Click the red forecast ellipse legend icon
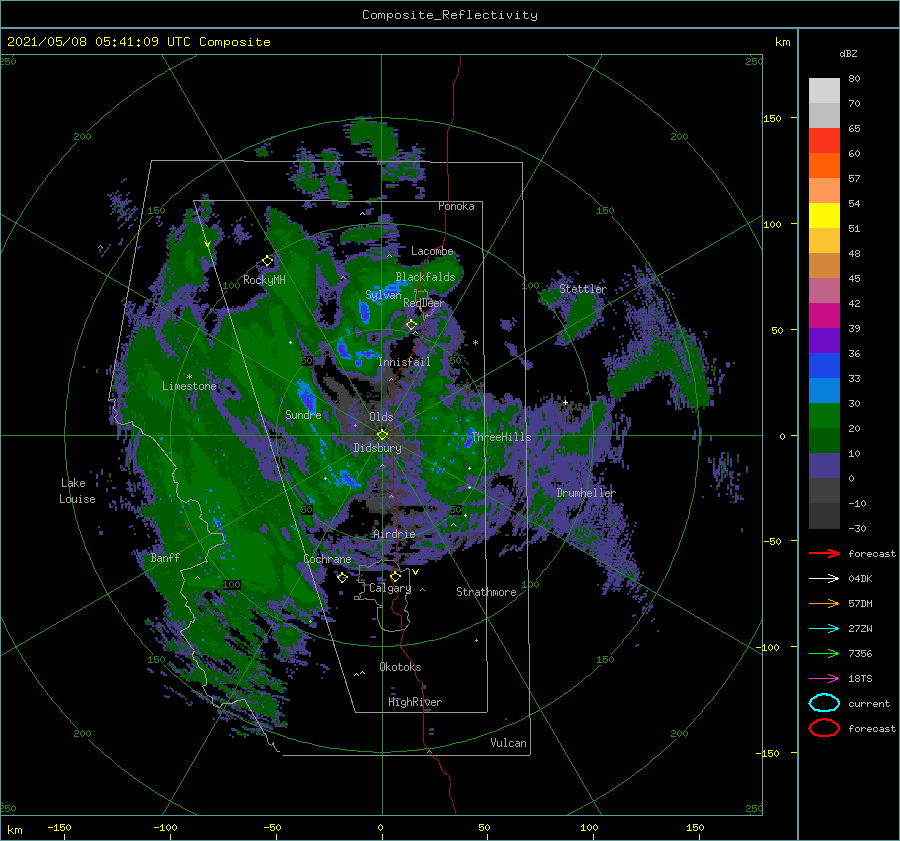The height and width of the screenshot is (841, 900). 824,728
